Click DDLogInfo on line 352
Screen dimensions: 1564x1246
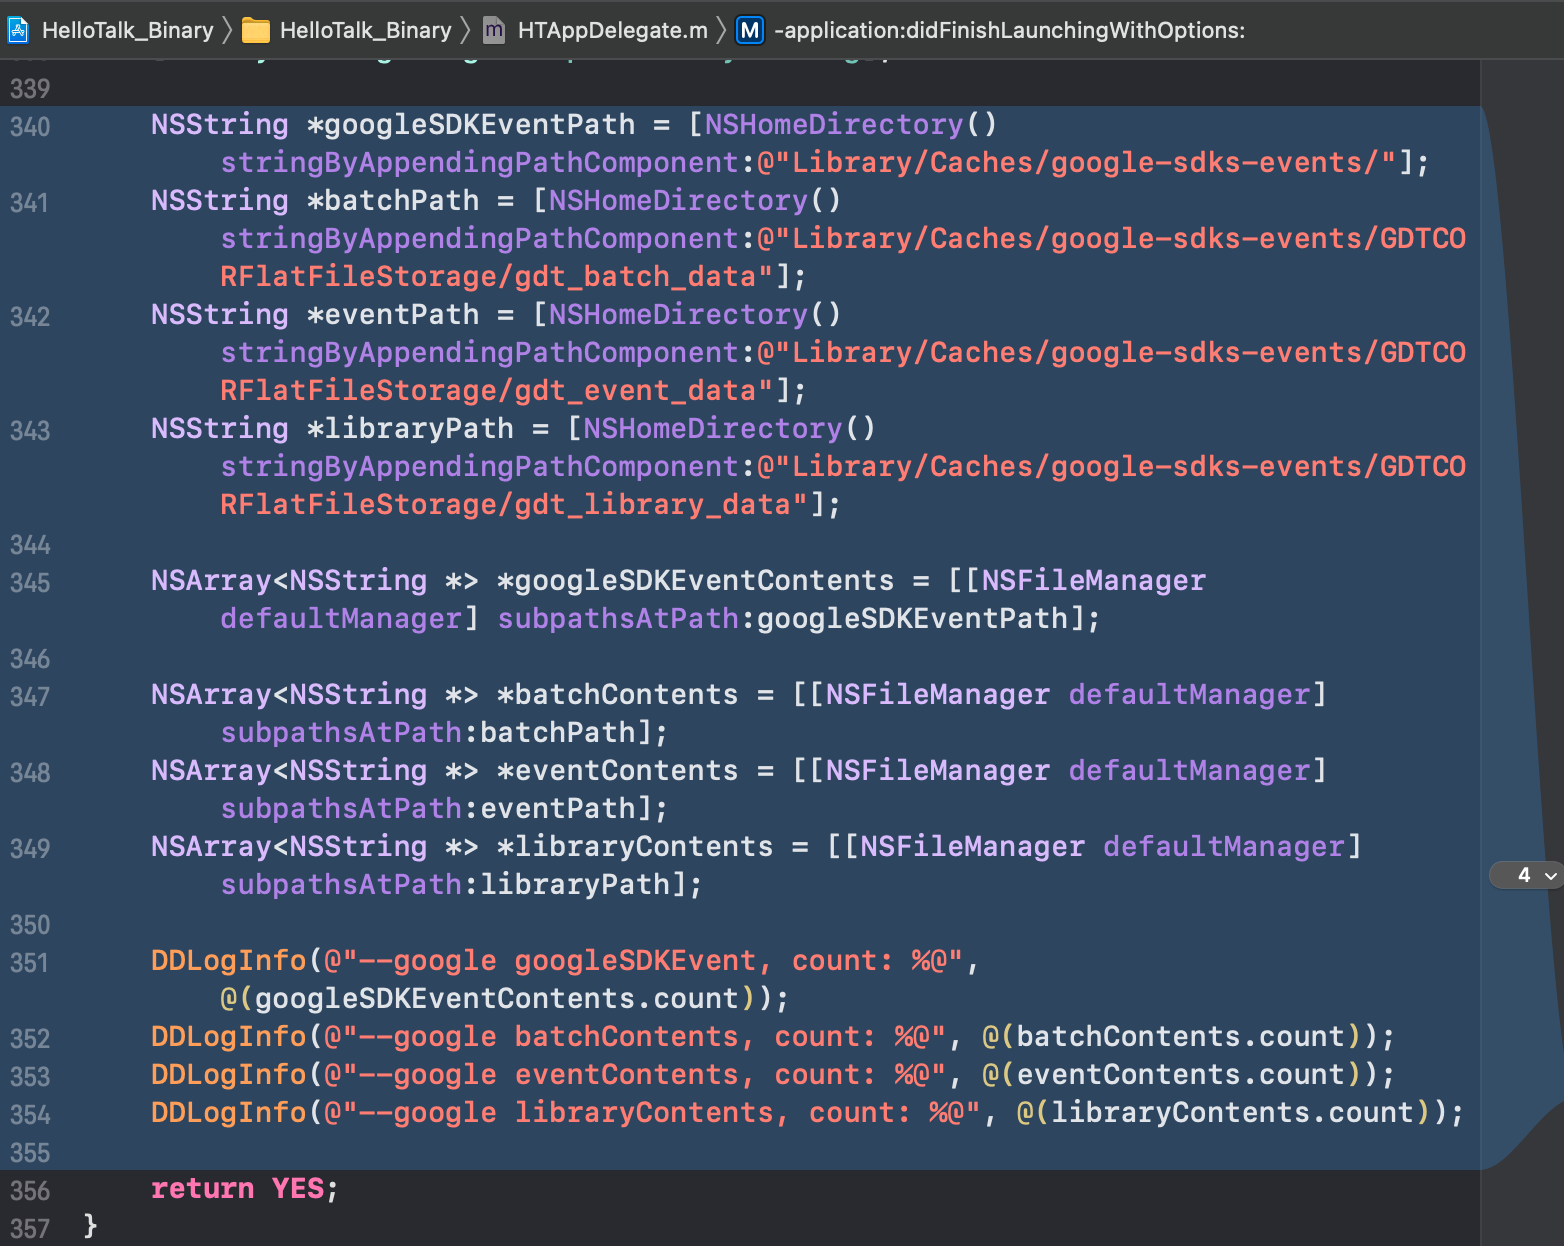click(228, 1037)
